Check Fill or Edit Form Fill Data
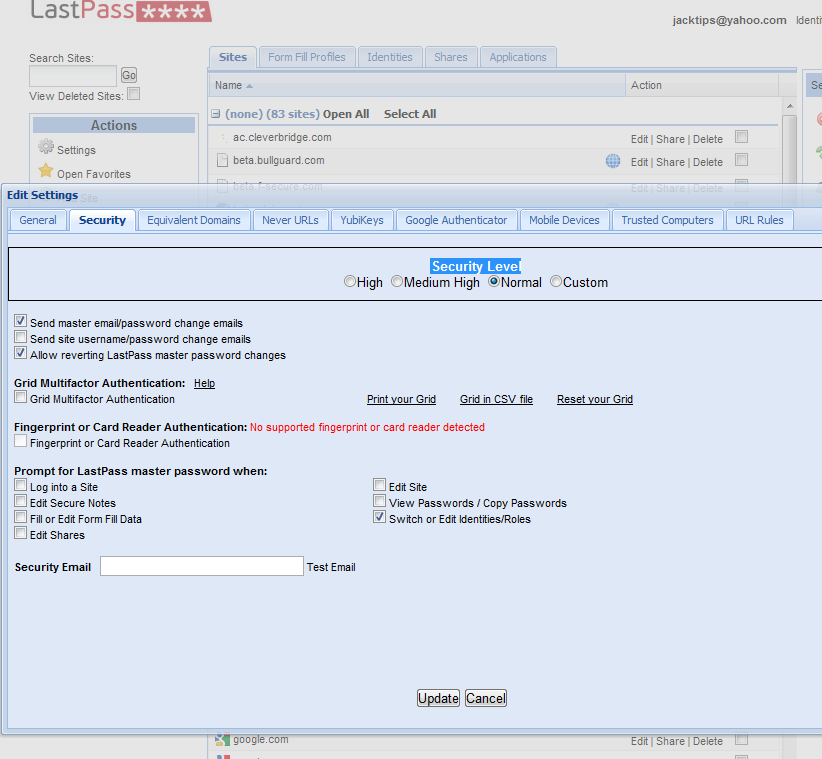Image resolution: width=822 pixels, height=759 pixels. [x=20, y=517]
